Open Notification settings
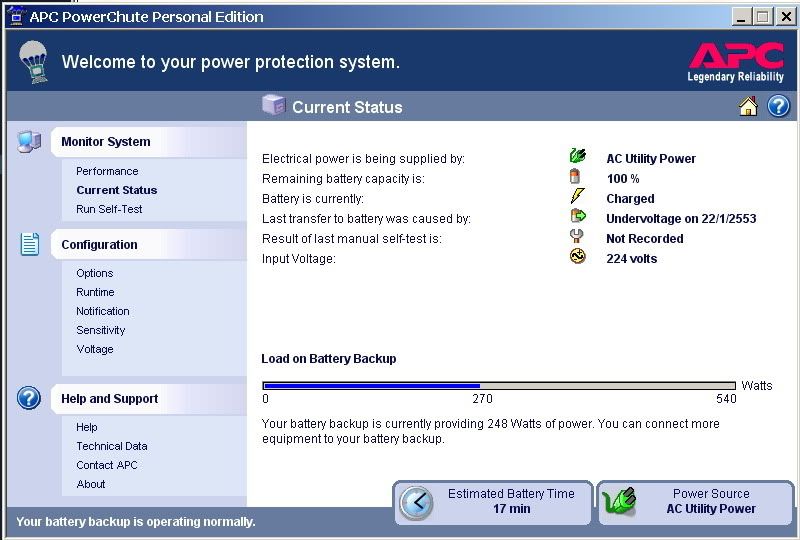The image size is (800, 540). 103,311
